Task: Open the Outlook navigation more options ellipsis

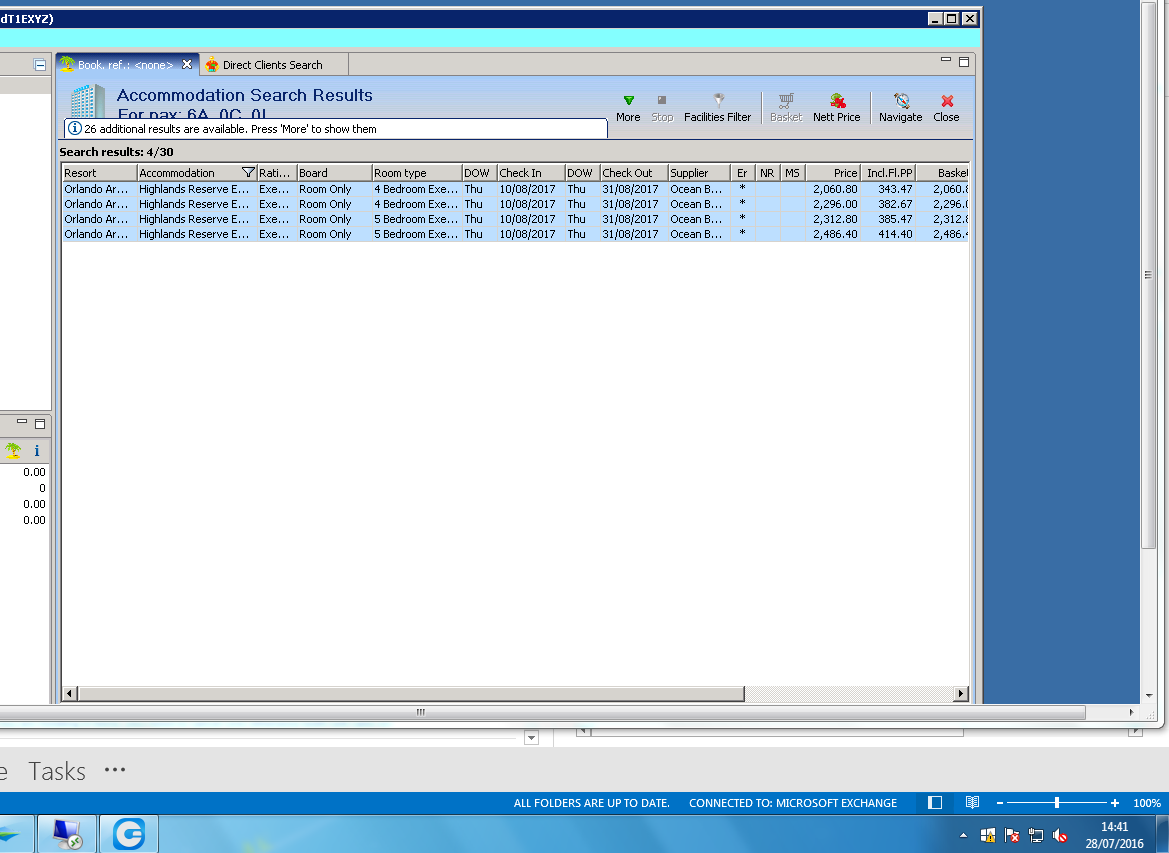Action: coord(115,769)
